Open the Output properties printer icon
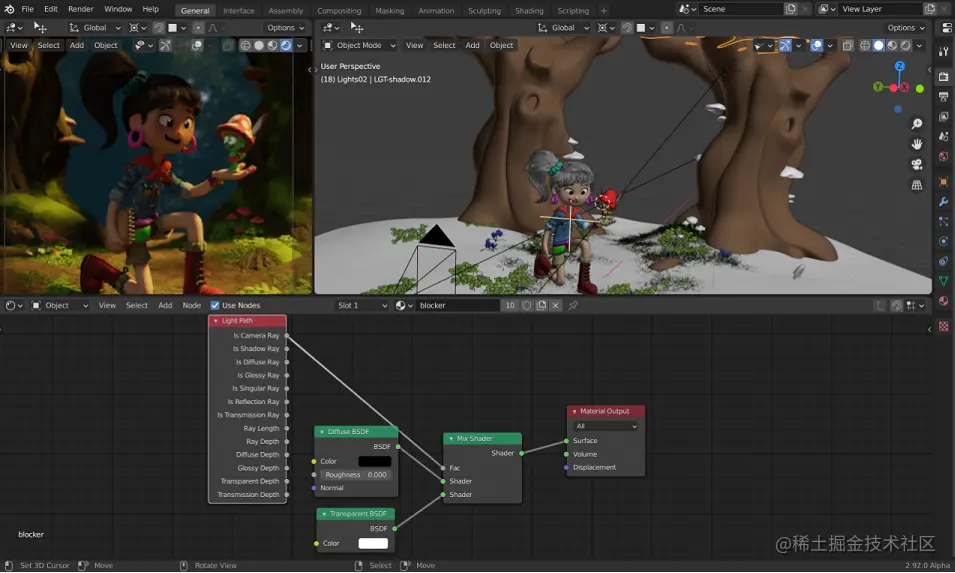This screenshot has width=955, height=573. [943, 97]
